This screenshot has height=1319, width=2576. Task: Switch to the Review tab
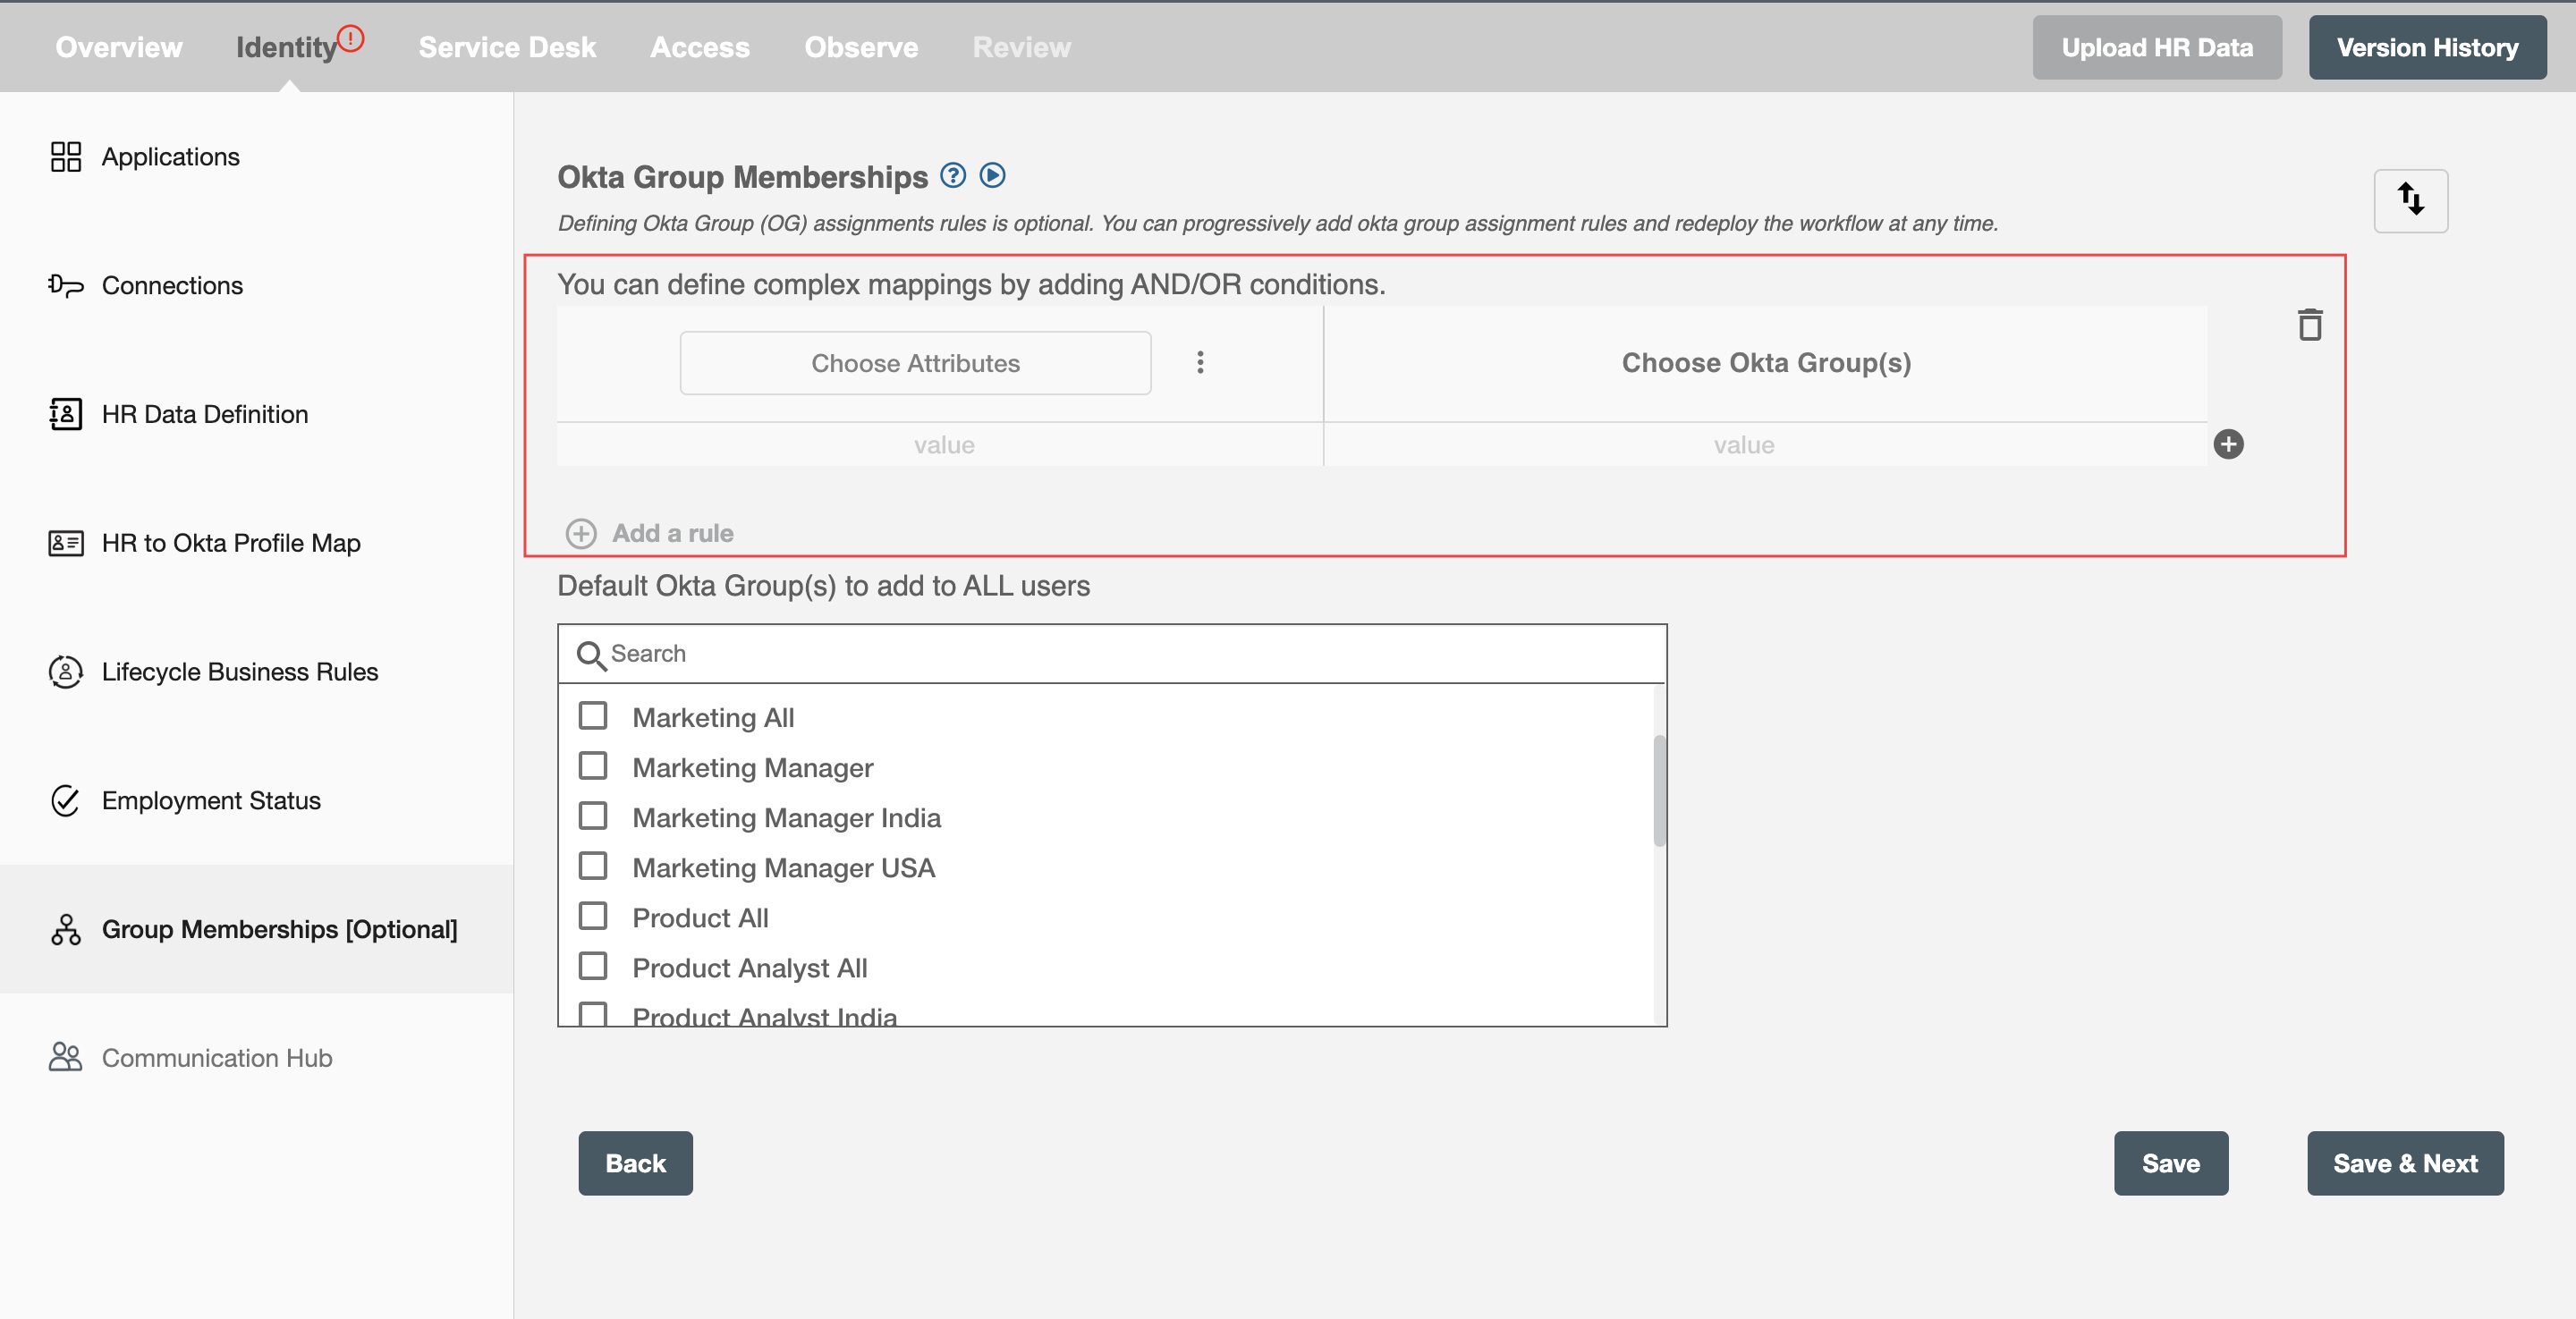1021,47
